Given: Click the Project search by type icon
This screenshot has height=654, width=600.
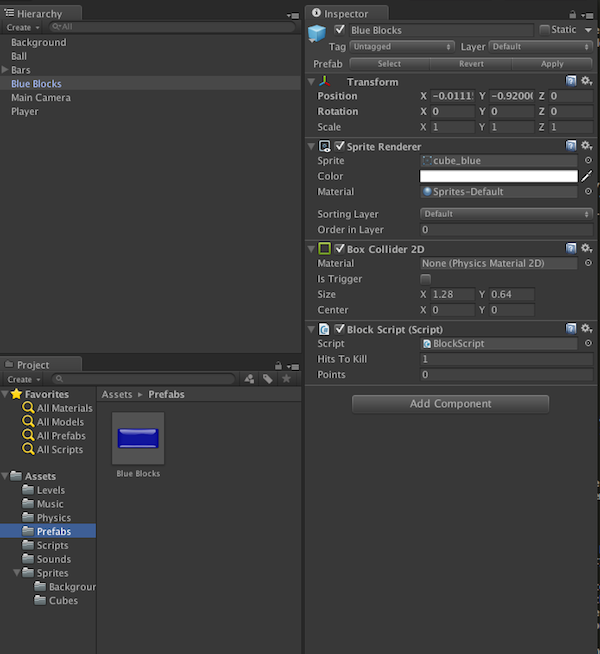Looking at the screenshot, I should coord(249,379).
